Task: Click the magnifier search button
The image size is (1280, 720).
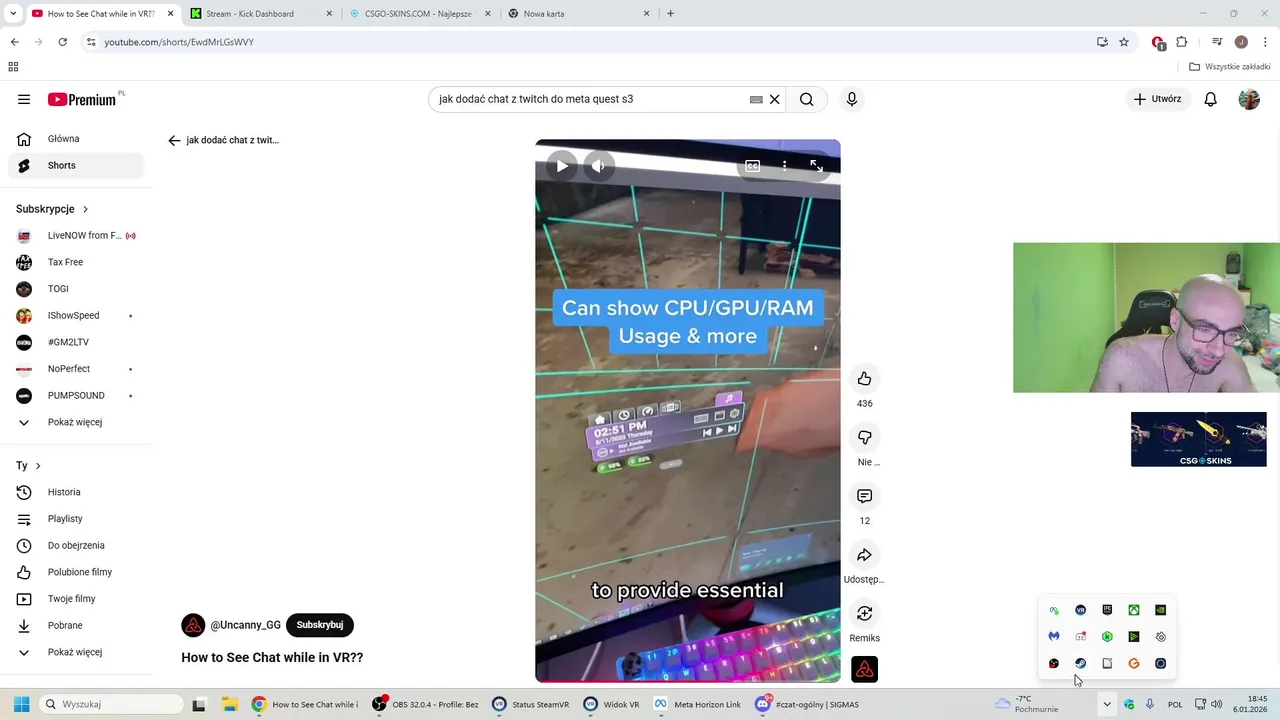Action: pos(807,99)
